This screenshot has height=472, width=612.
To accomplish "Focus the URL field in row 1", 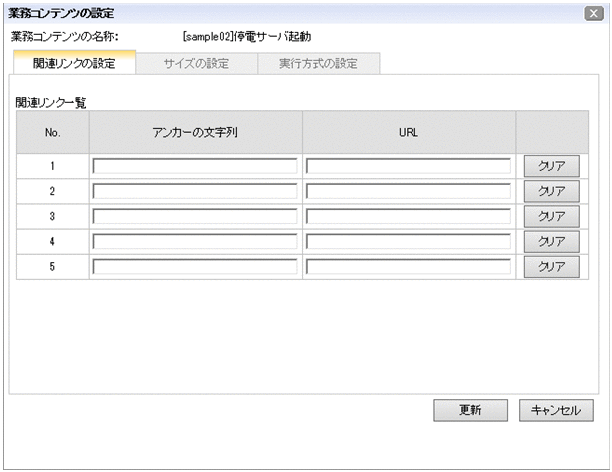I will click(x=408, y=166).
